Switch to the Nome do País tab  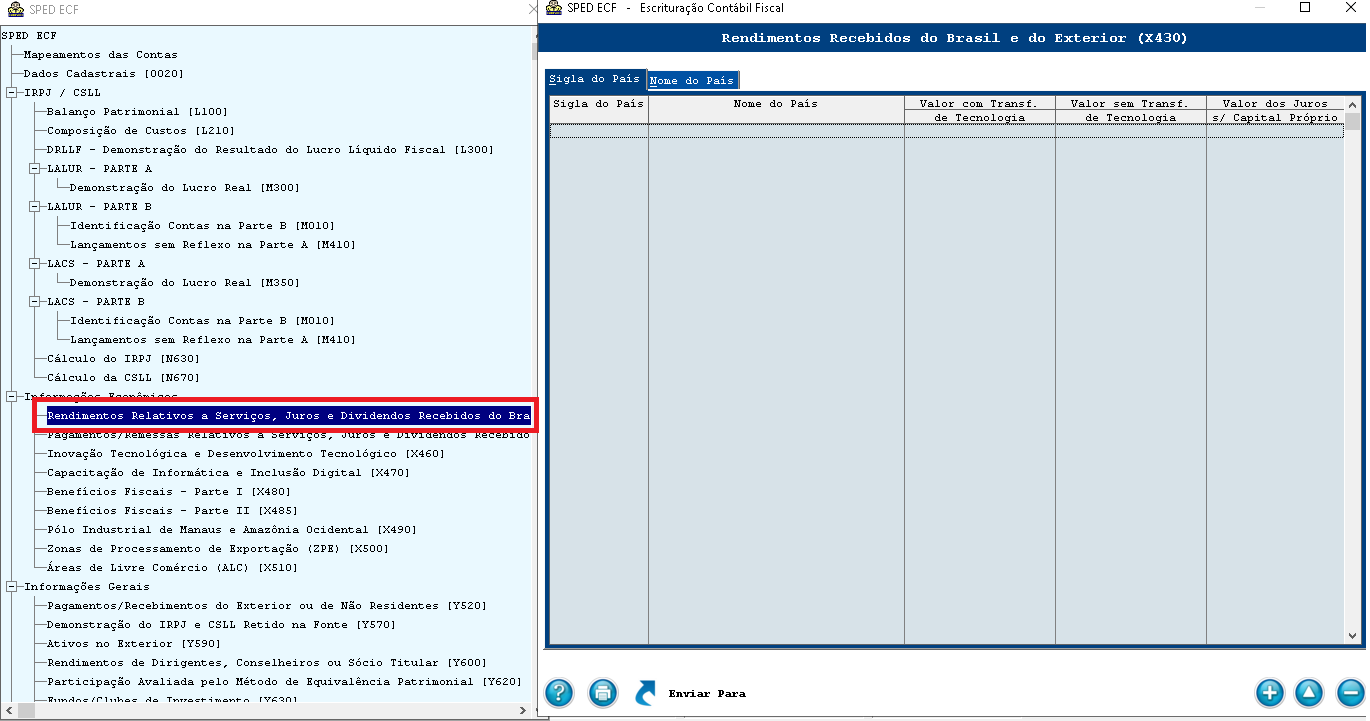pyautogui.click(x=692, y=80)
